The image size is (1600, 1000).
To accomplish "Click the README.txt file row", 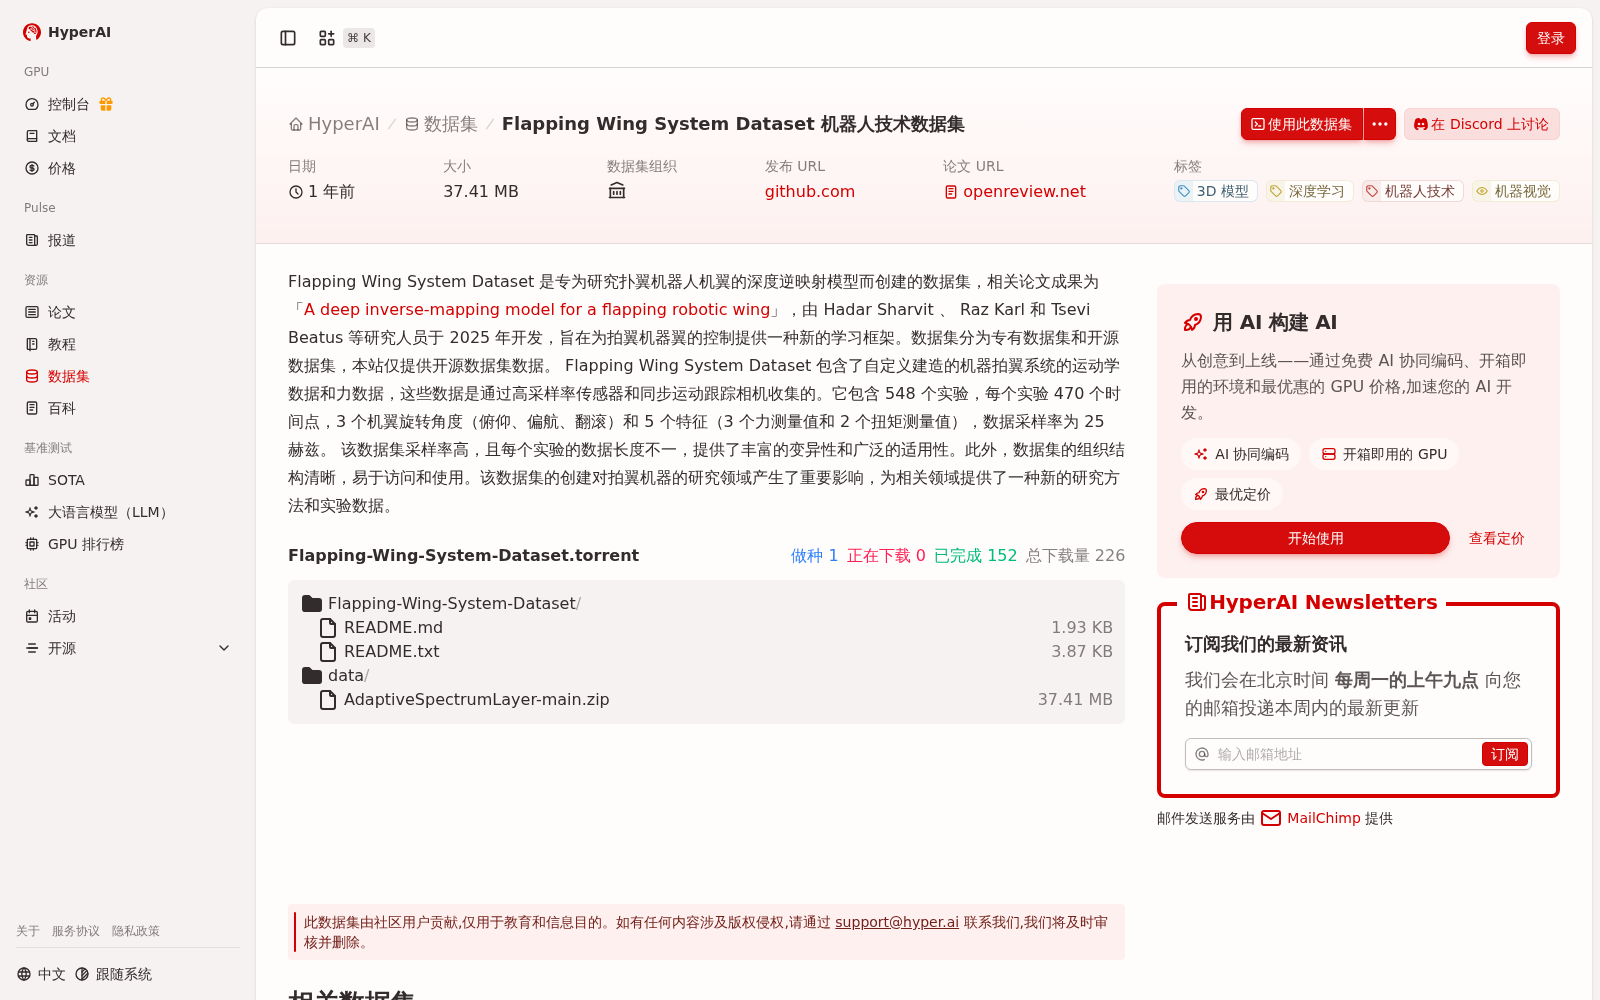I will coord(706,652).
